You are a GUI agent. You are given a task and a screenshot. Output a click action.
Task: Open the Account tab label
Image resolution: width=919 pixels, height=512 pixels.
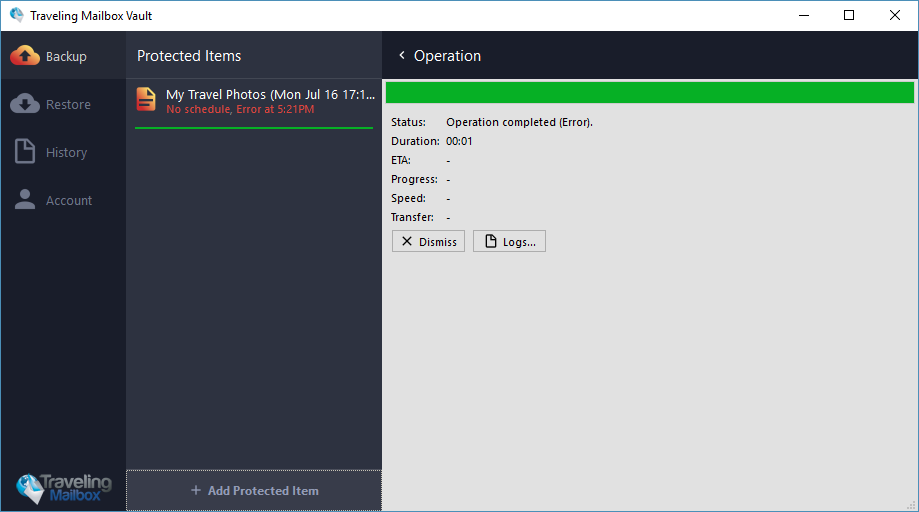69,201
